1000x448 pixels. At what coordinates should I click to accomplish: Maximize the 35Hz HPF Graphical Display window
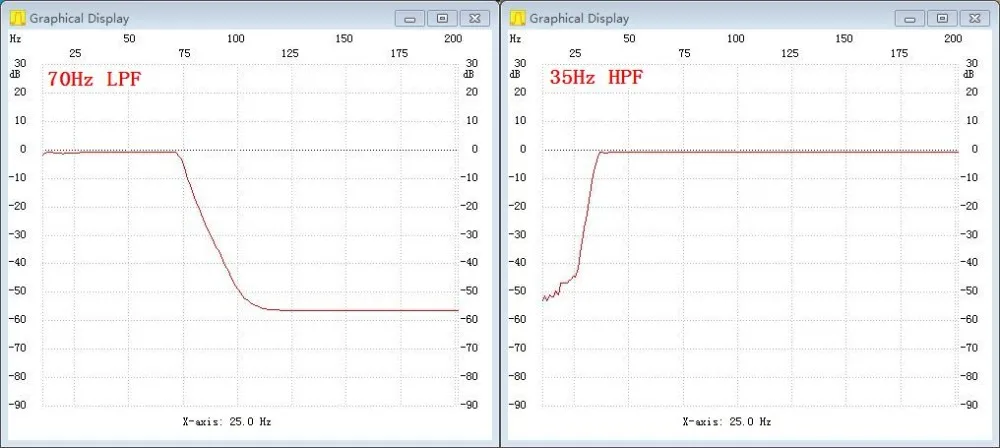point(943,19)
